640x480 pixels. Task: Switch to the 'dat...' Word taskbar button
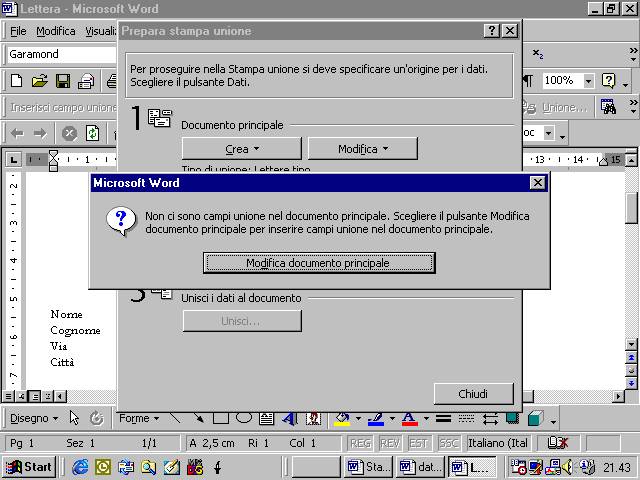[420, 467]
